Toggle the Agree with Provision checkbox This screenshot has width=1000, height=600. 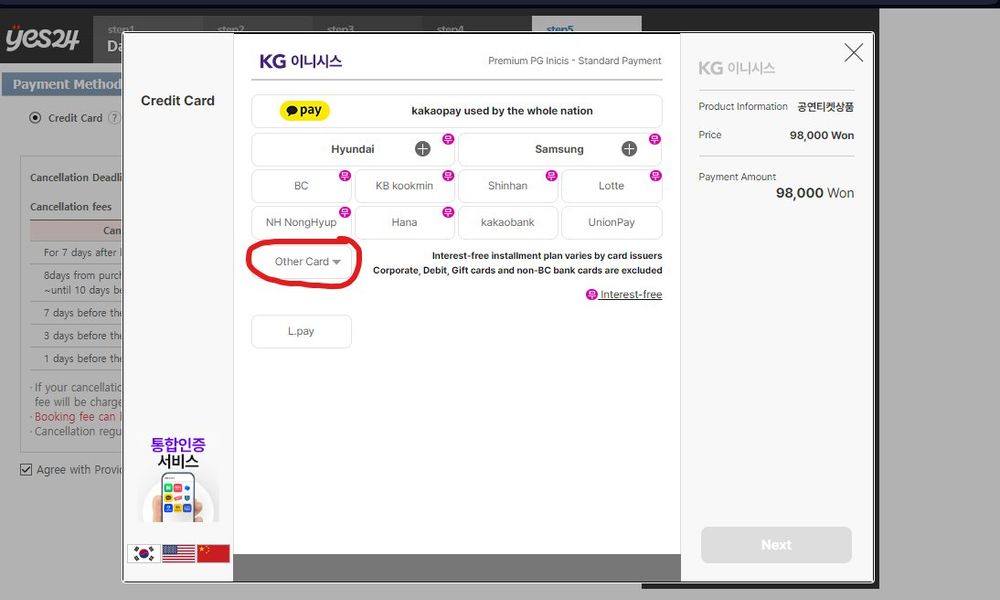tap(26, 470)
